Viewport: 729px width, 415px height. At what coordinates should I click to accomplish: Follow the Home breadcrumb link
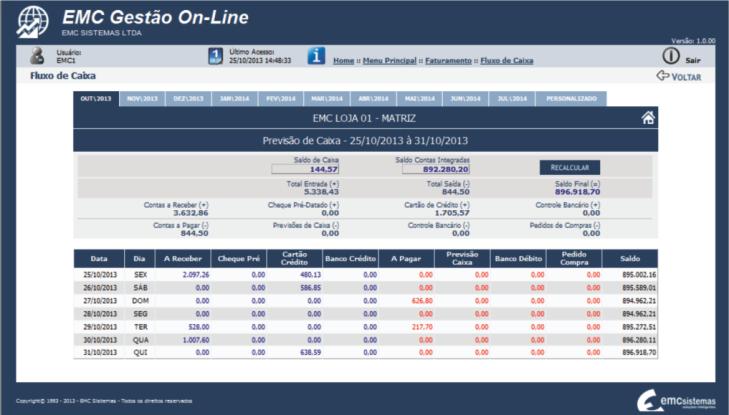(344, 60)
